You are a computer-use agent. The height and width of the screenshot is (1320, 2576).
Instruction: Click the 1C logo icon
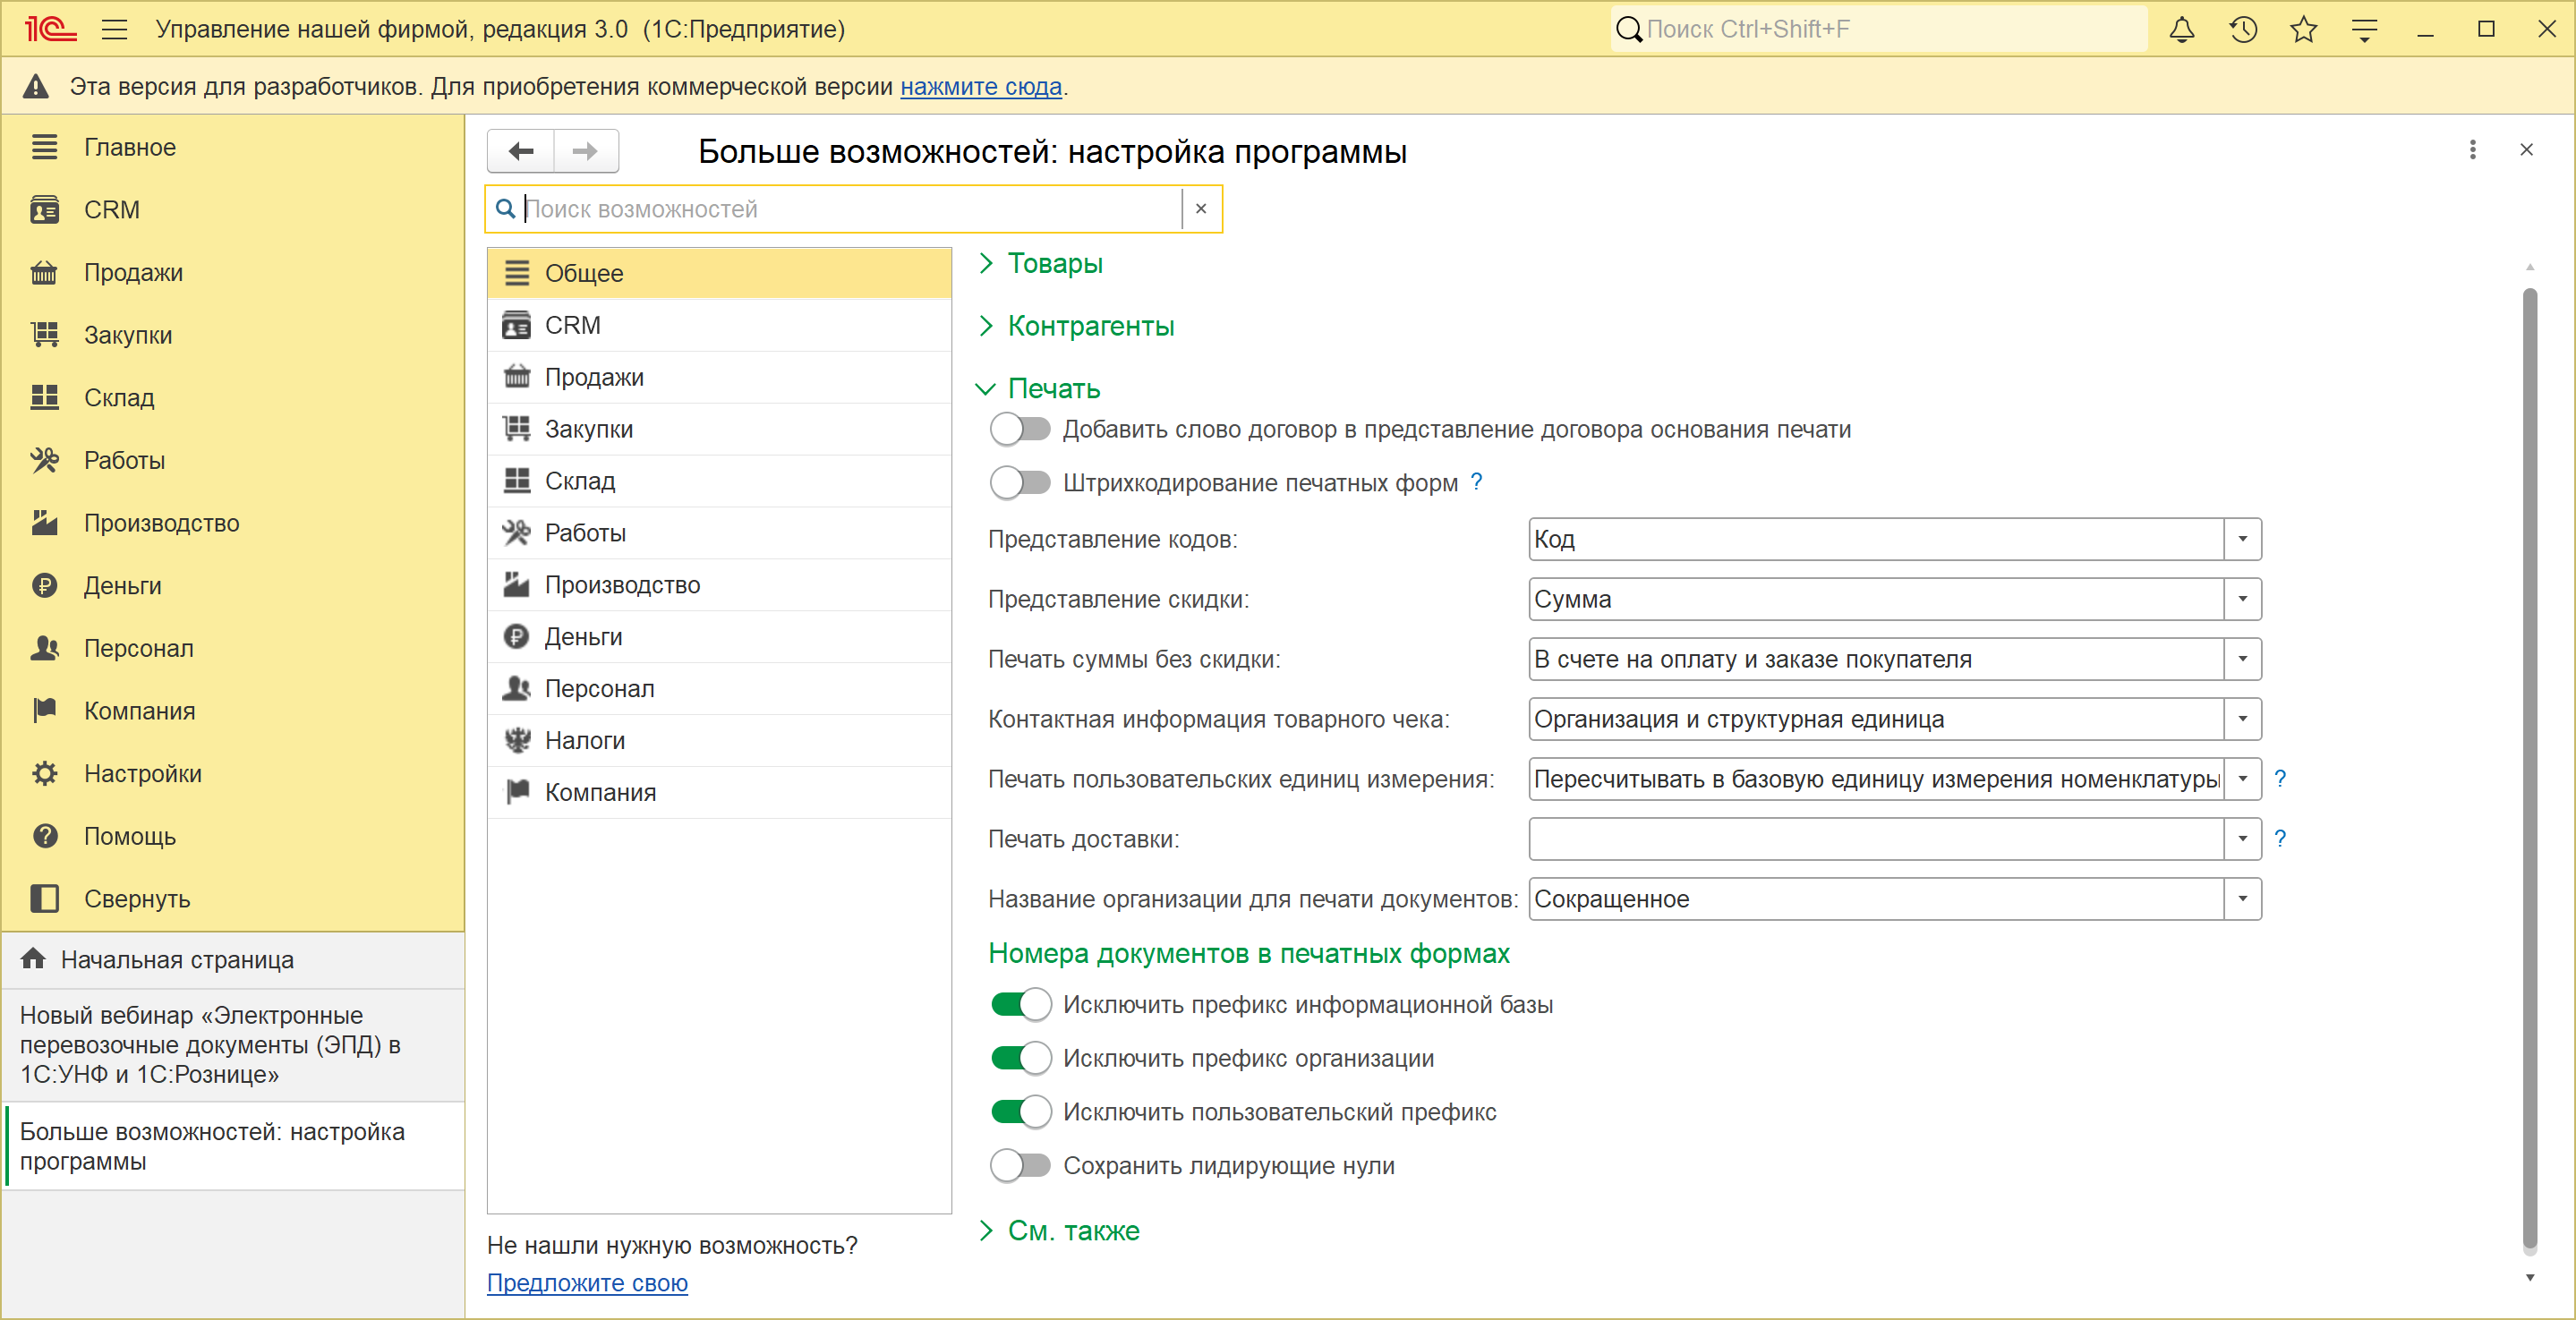click(x=50, y=29)
